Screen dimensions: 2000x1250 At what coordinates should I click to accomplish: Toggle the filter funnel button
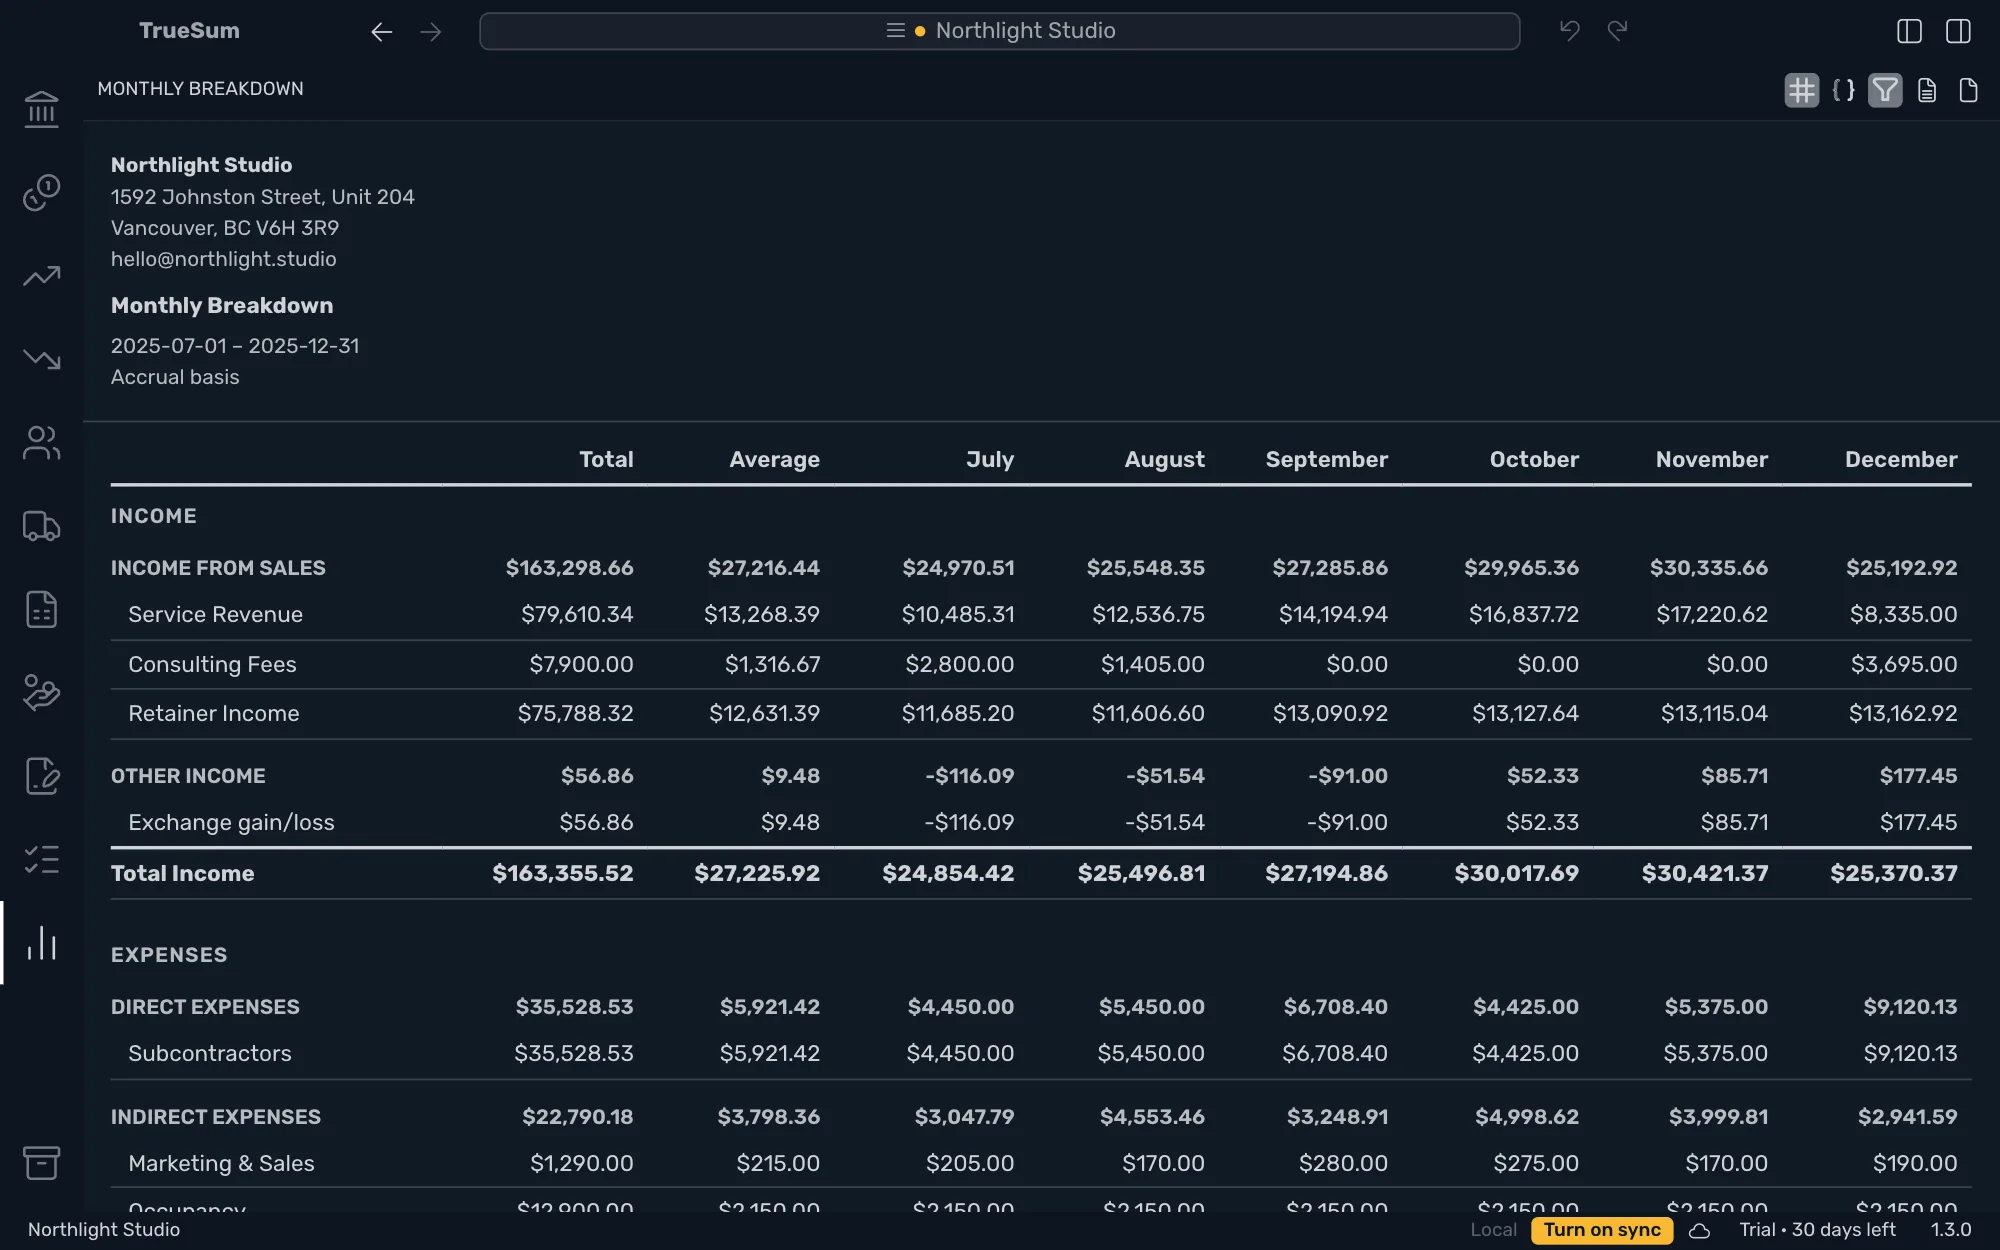click(x=1885, y=90)
